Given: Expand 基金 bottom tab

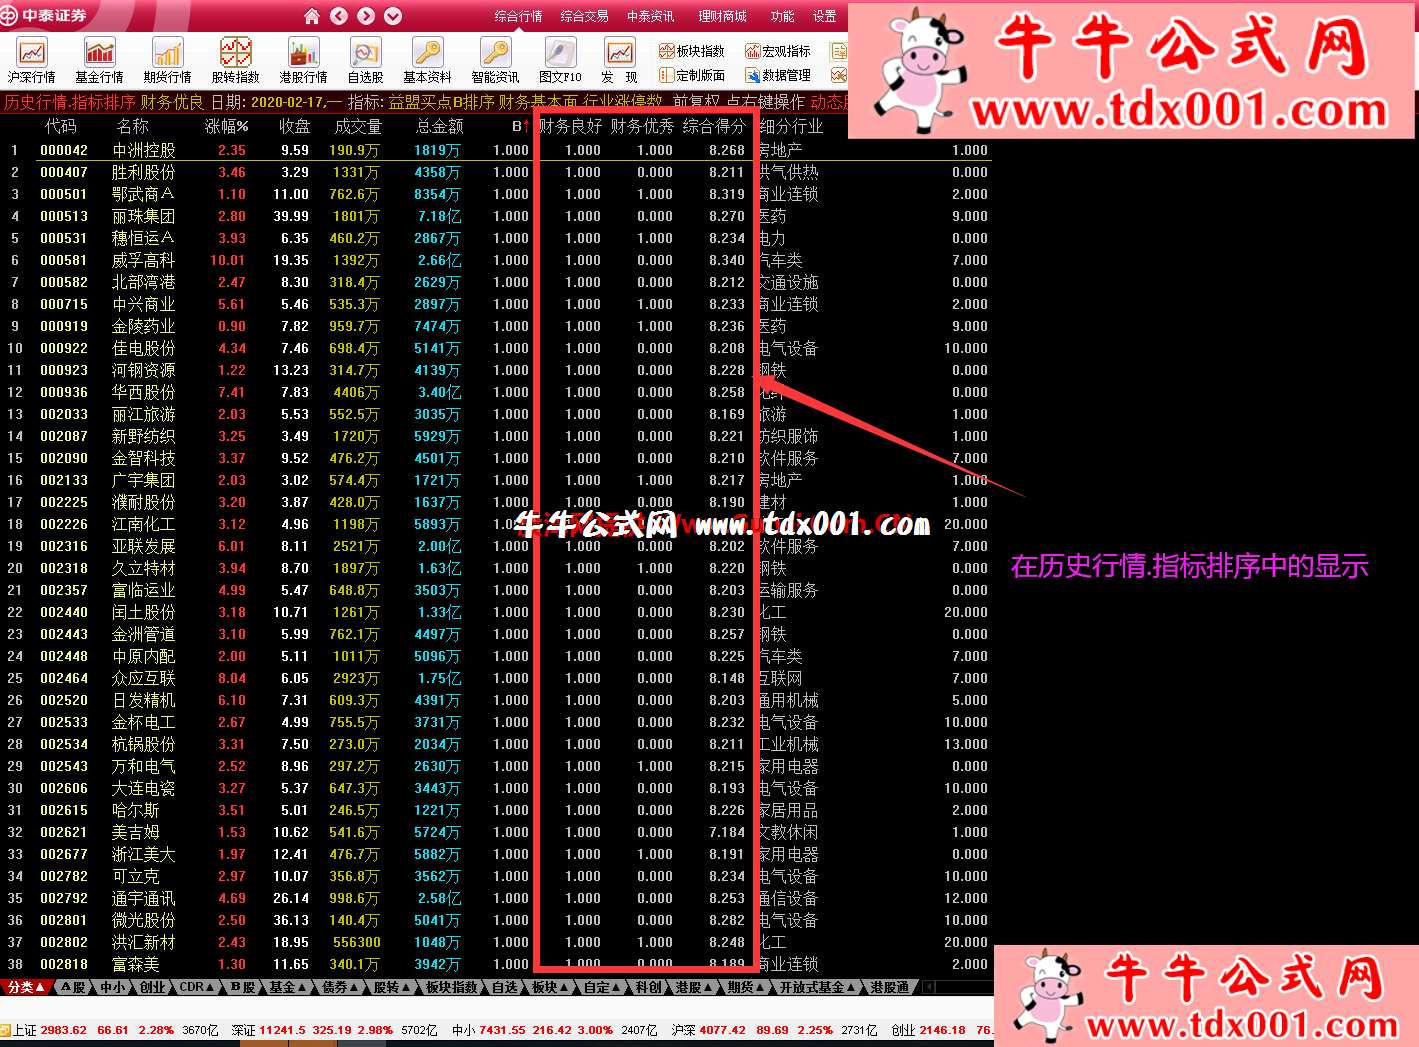Looking at the screenshot, I should tap(288, 987).
